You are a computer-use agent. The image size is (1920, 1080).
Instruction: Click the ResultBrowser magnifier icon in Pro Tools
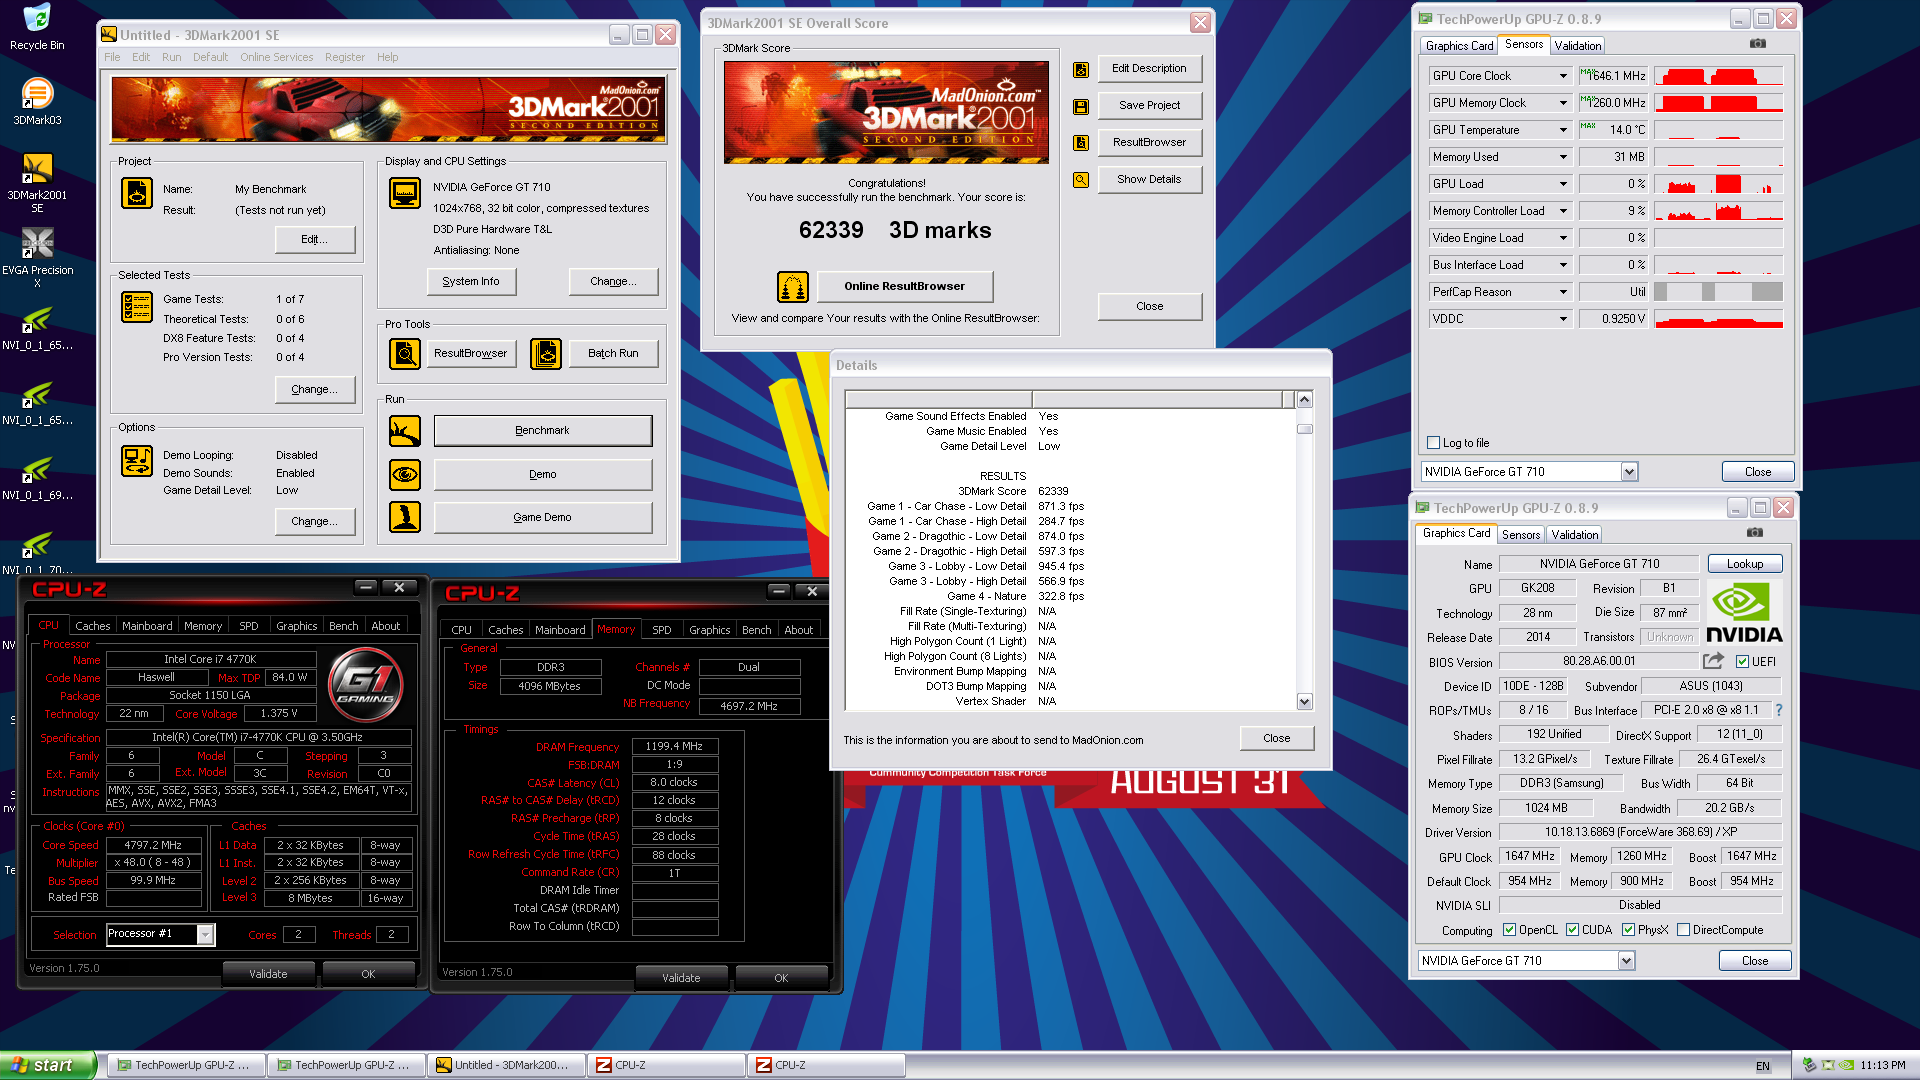coord(405,353)
